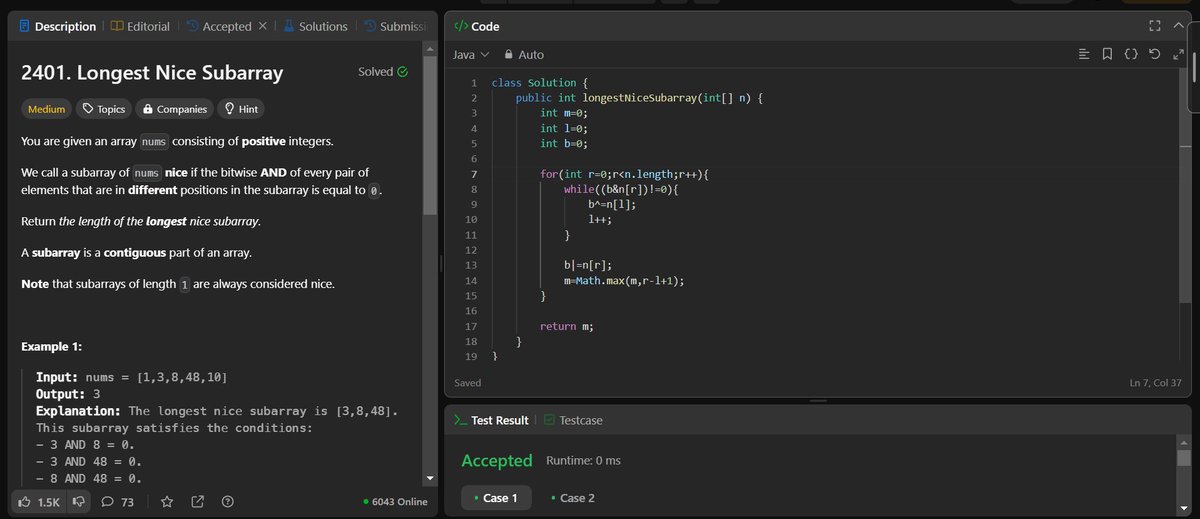Open the Editorial tab
The height and width of the screenshot is (519, 1200).
(x=140, y=26)
